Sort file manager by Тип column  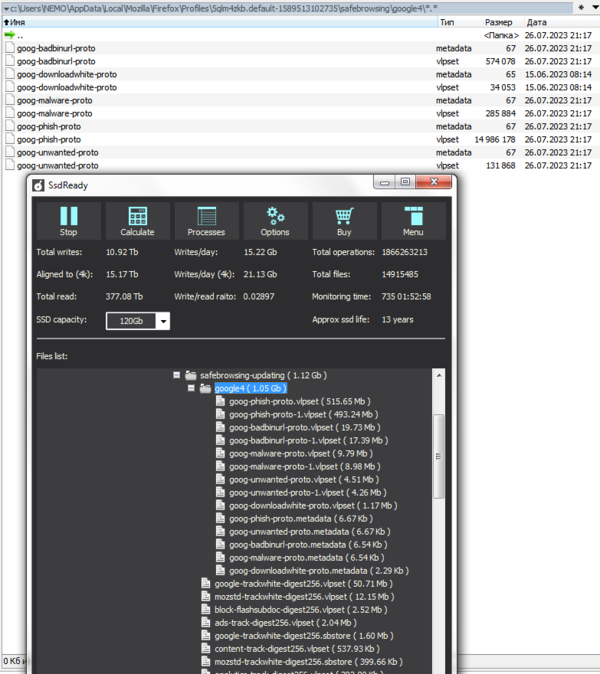pos(459,22)
